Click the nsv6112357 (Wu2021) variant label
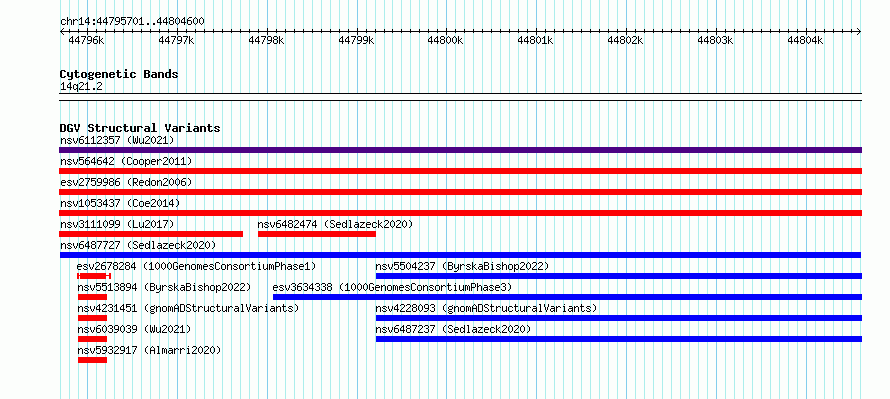Screen dimensions: 890x399 coord(117,140)
